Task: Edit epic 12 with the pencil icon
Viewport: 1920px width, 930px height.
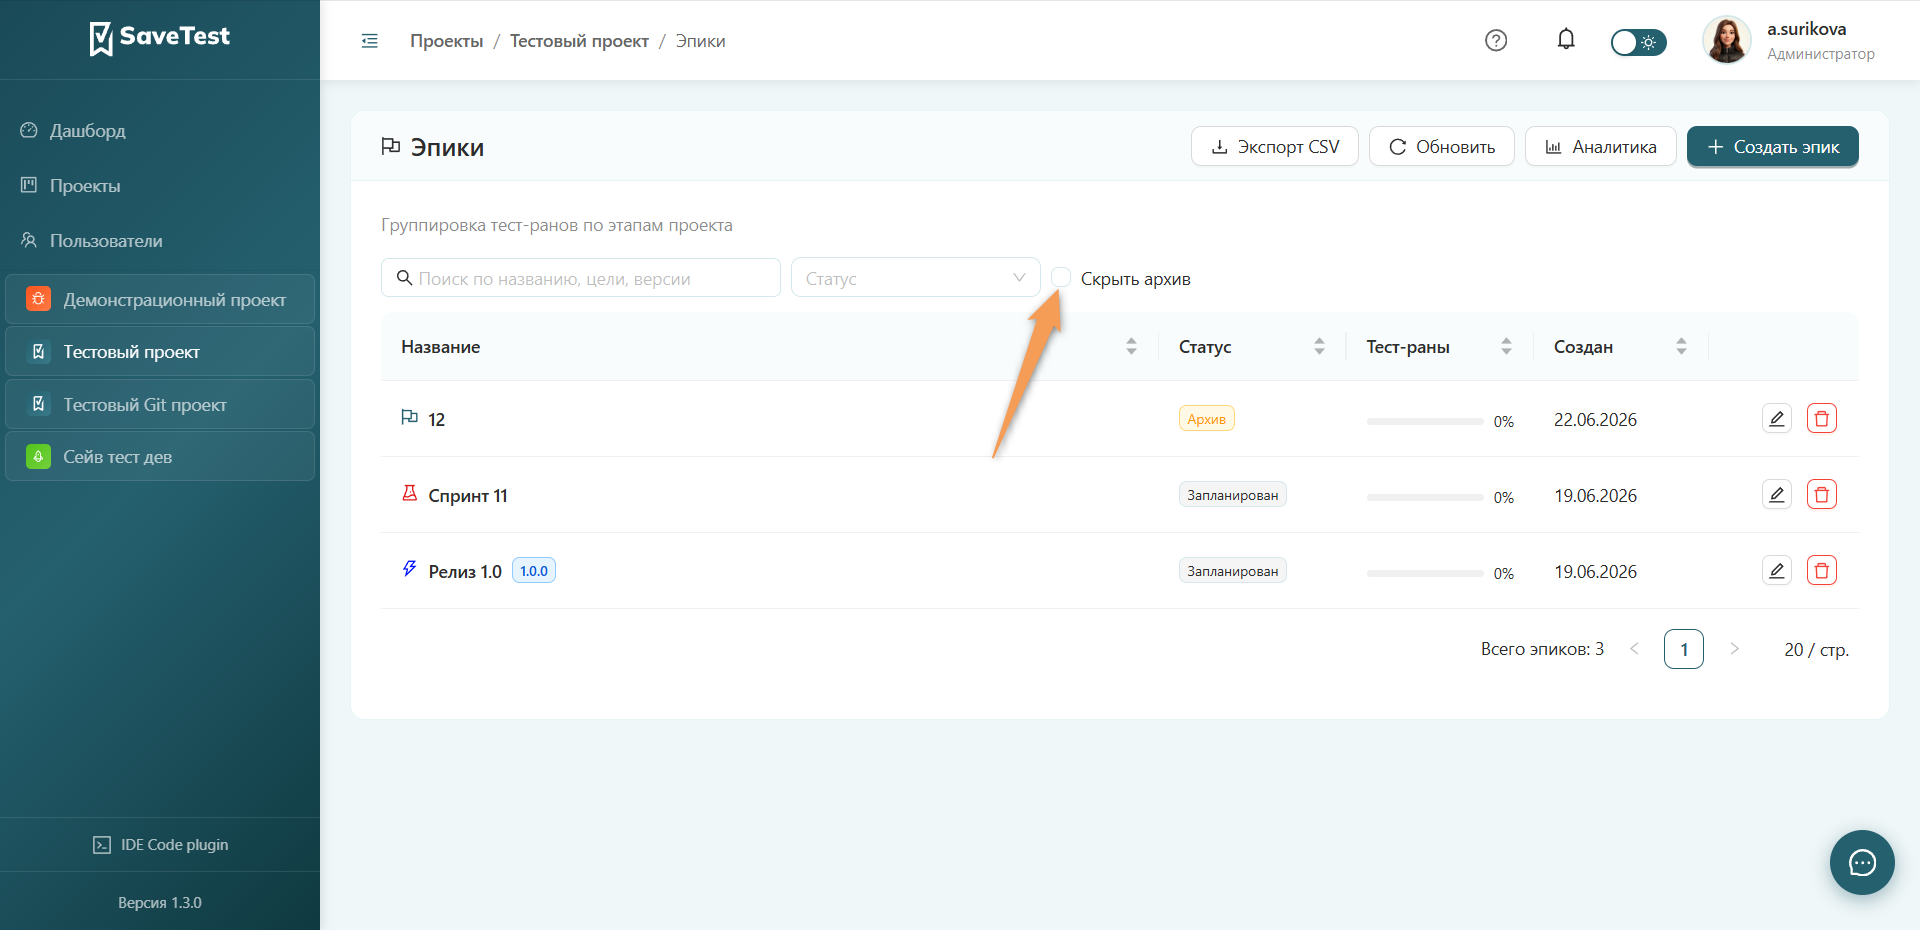Action: pyautogui.click(x=1777, y=419)
